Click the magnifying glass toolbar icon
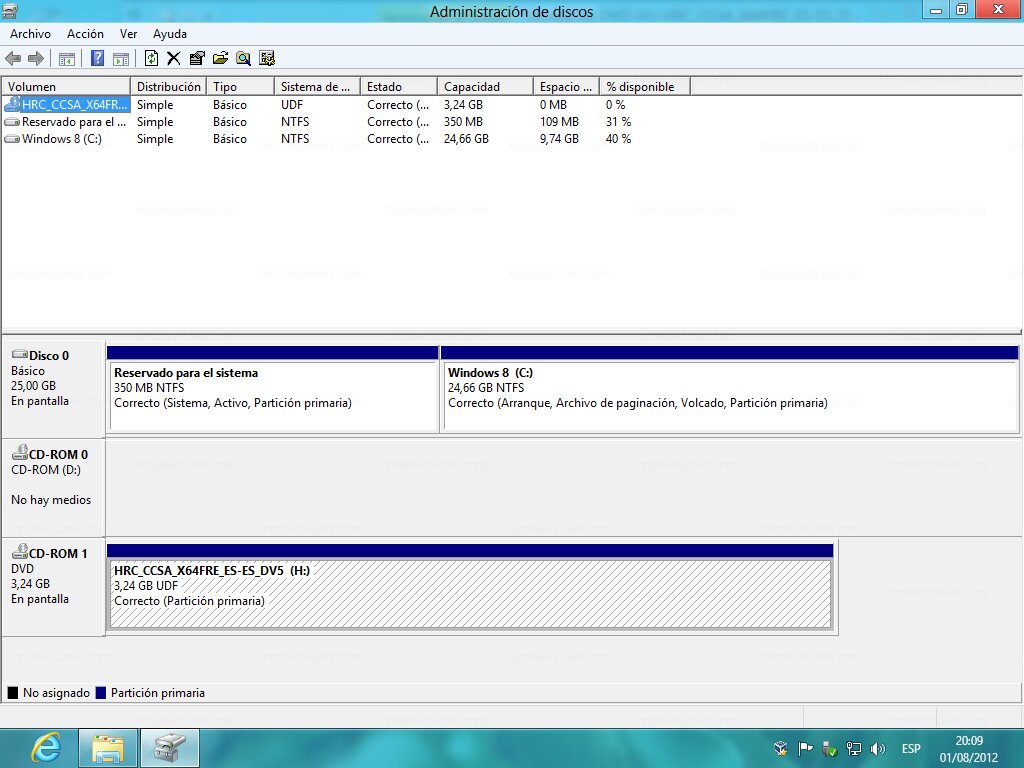1024x768 pixels. click(x=243, y=58)
